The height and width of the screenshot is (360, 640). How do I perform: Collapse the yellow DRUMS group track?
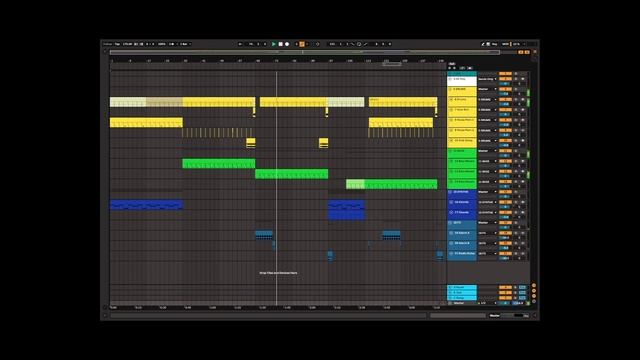click(x=451, y=89)
